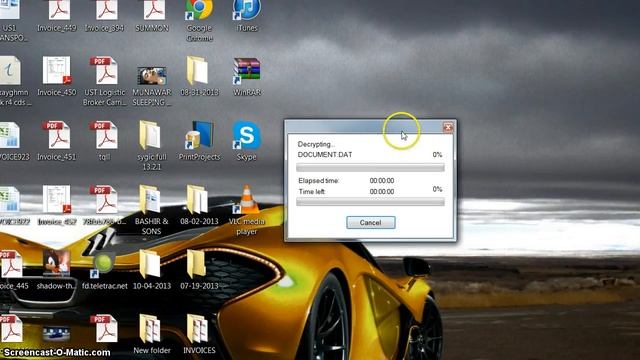
Task: Click the Time left label
Action: pyautogui.click(x=312, y=191)
